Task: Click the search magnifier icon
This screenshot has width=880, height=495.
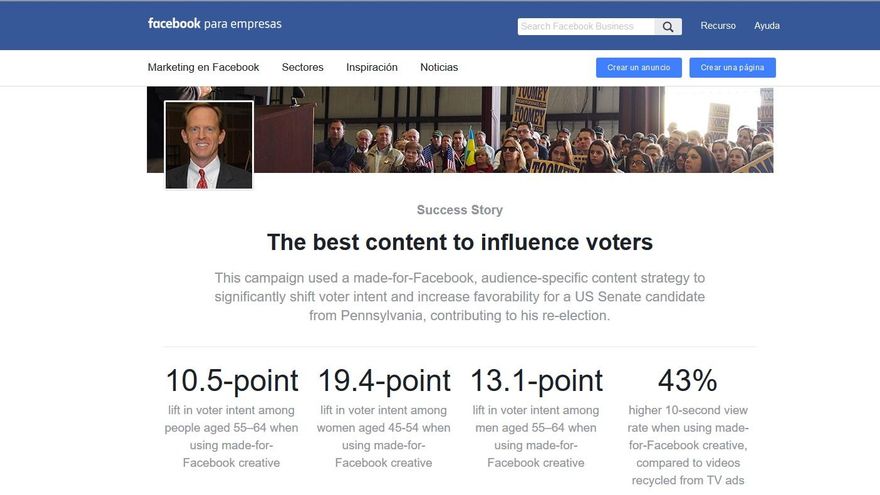Action: (x=668, y=27)
